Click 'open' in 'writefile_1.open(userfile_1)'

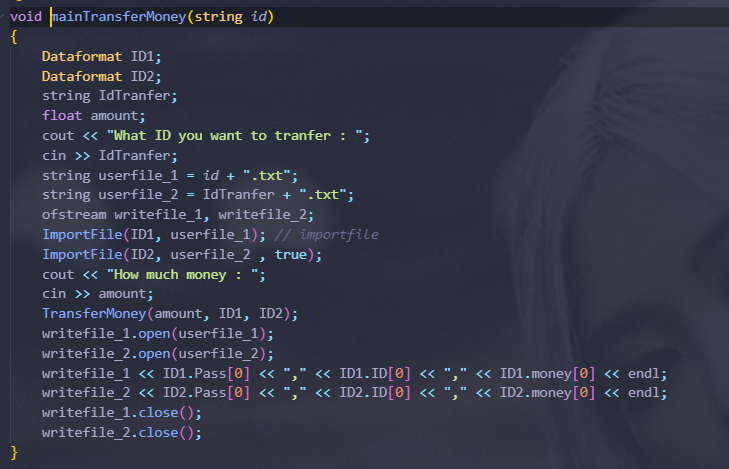154,334
